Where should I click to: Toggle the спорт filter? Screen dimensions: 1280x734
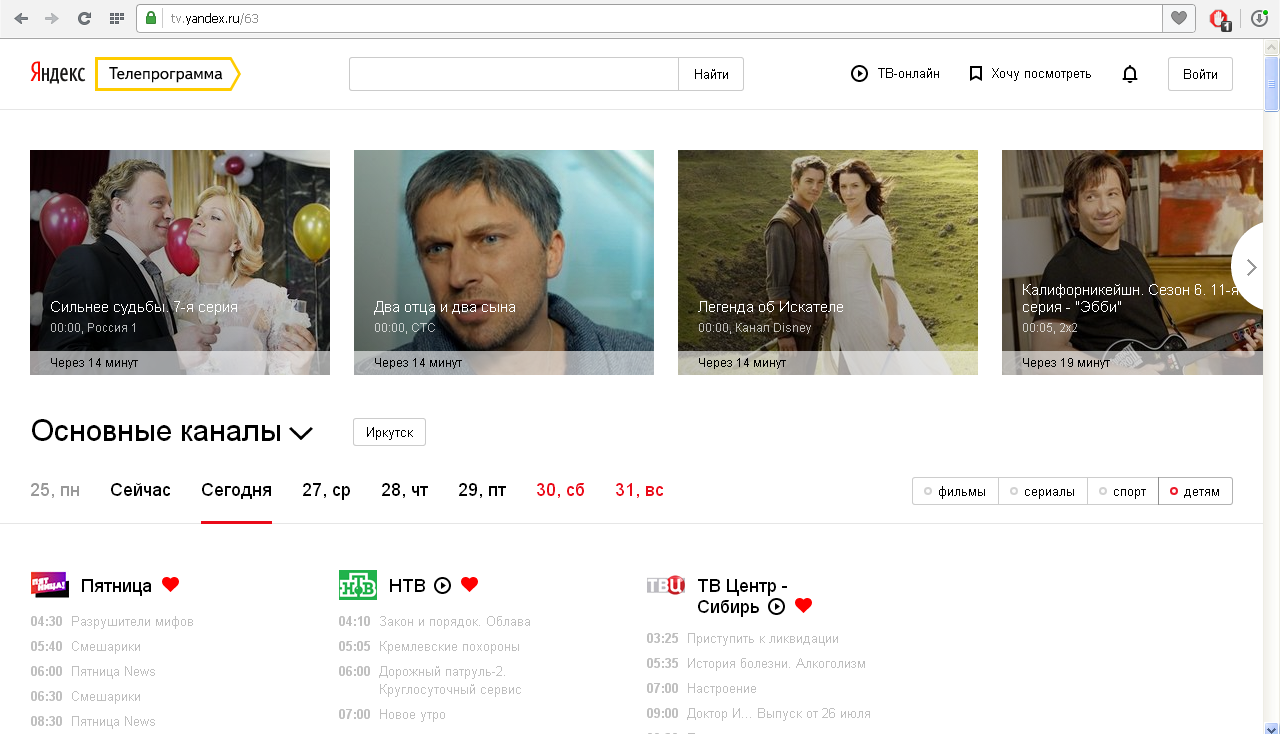pyautogui.click(x=1123, y=491)
